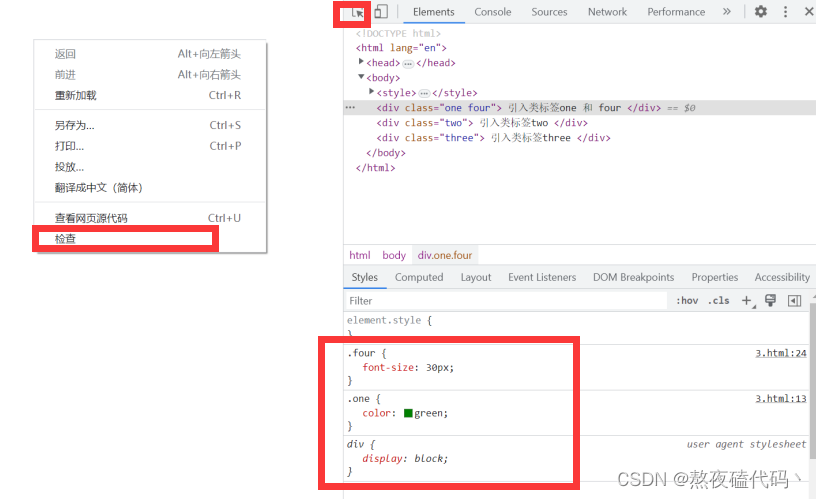Expand the head element node
The height and width of the screenshot is (499, 816).
(x=361, y=62)
